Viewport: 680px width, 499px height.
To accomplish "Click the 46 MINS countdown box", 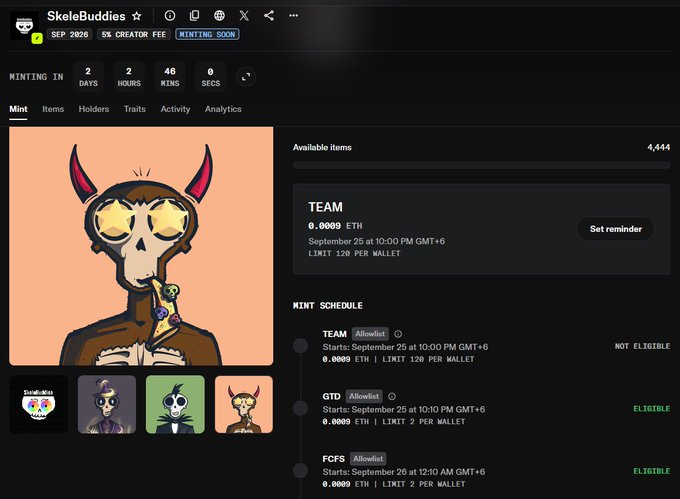I will (x=170, y=77).
